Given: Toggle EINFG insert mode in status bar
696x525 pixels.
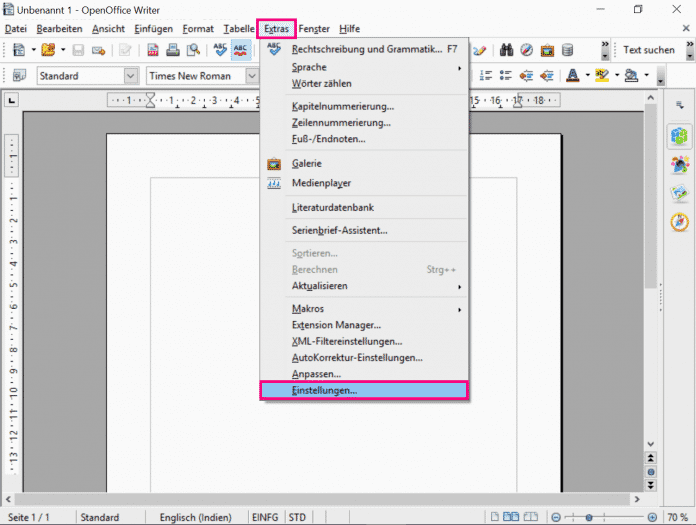Looking at the screenshot, I should pyautogui.click(x=264, y=517).
